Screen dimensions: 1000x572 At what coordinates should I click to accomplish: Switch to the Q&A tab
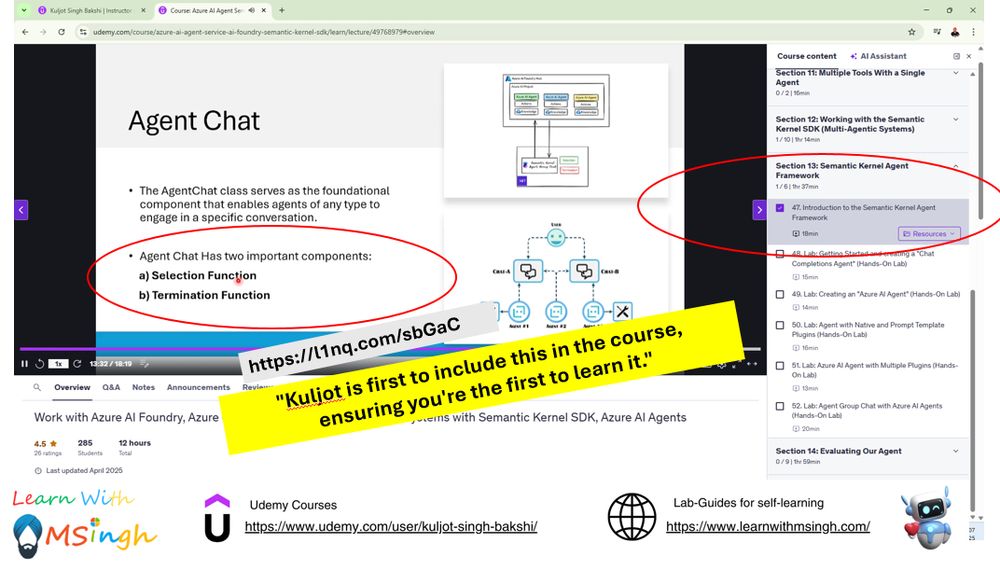(111, 387)
